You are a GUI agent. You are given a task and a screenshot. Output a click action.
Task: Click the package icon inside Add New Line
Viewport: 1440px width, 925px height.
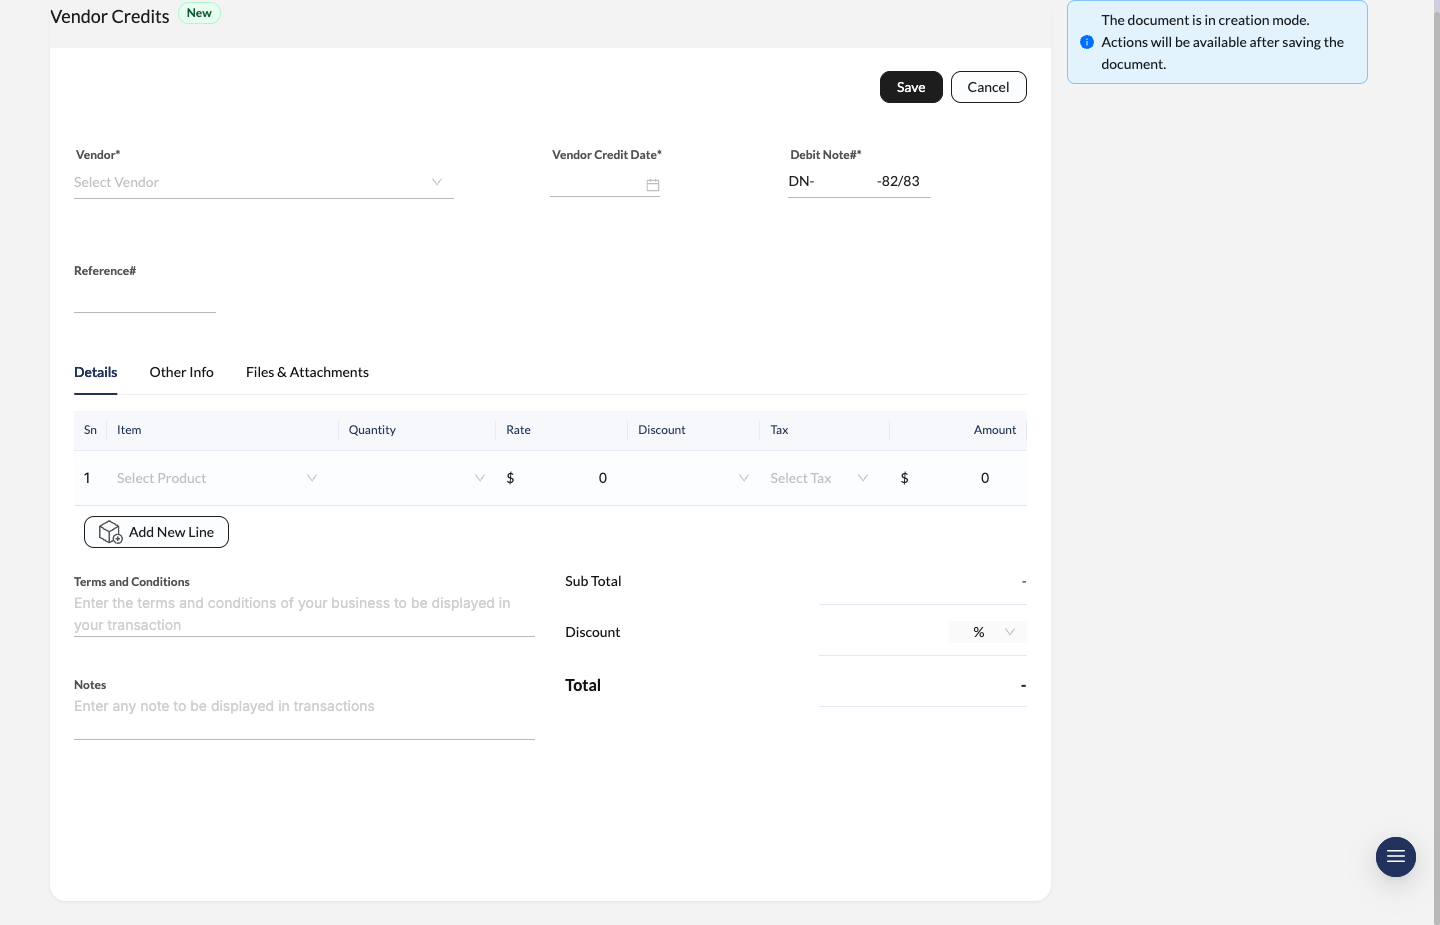pos(111,532)
